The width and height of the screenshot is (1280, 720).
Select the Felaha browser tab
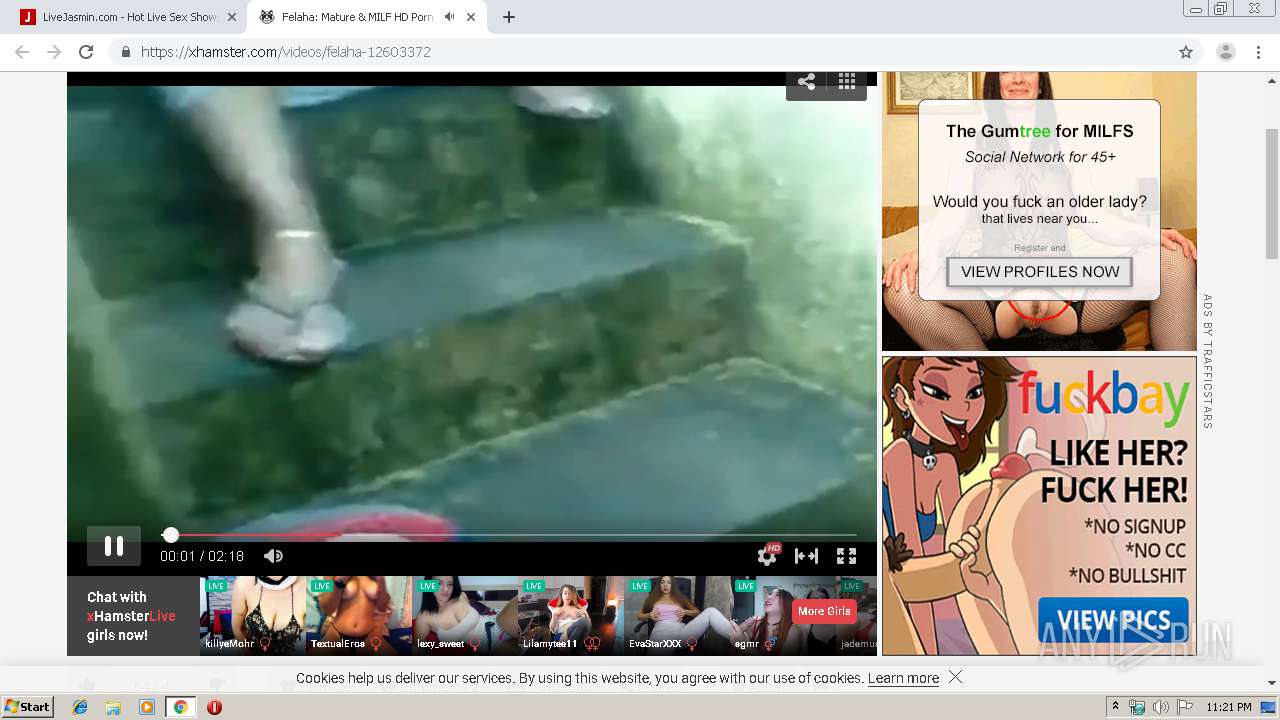pyautogui.click(x=365, y=17)
